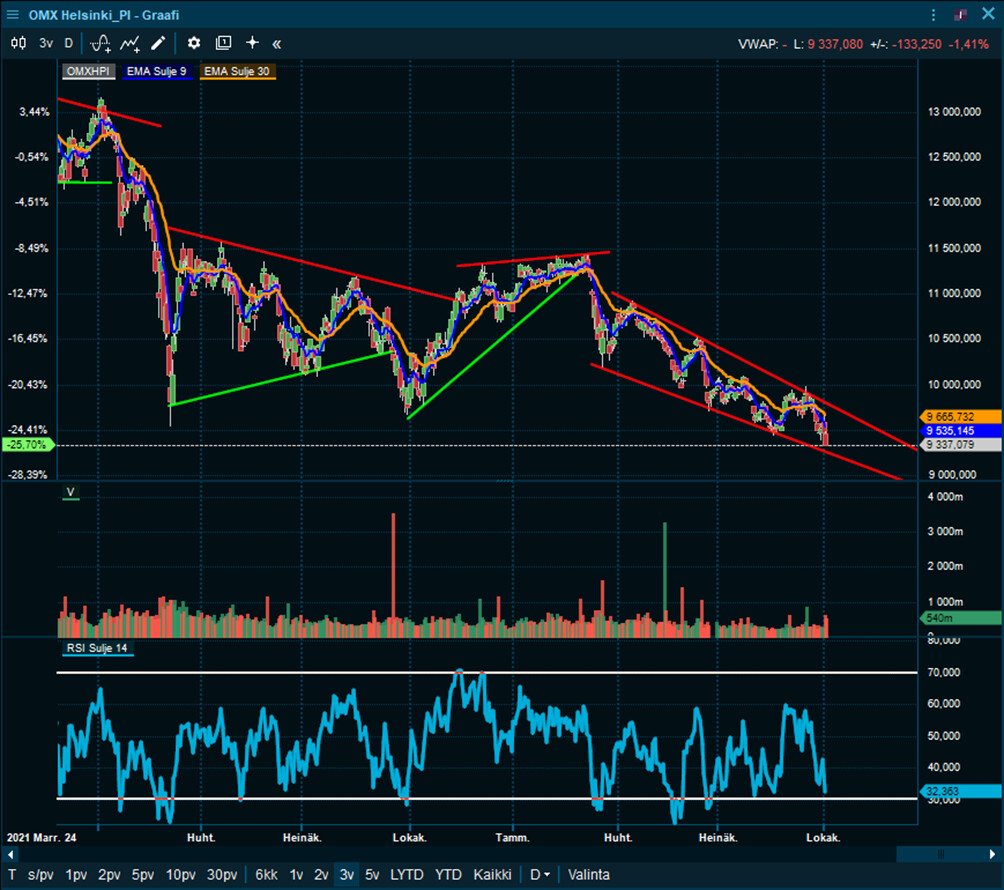Click the green -25,70% axis label
1004x890 pixels.
pyautogui.click(x=29, y=444)
